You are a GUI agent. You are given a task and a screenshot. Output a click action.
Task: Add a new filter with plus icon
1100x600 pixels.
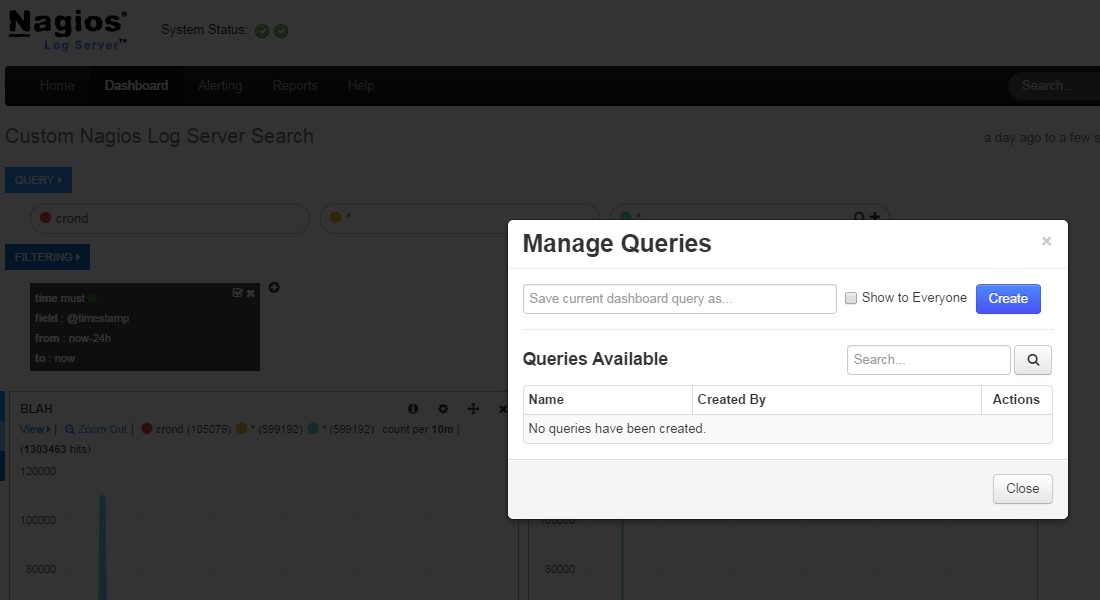click(x=274, y=288)
